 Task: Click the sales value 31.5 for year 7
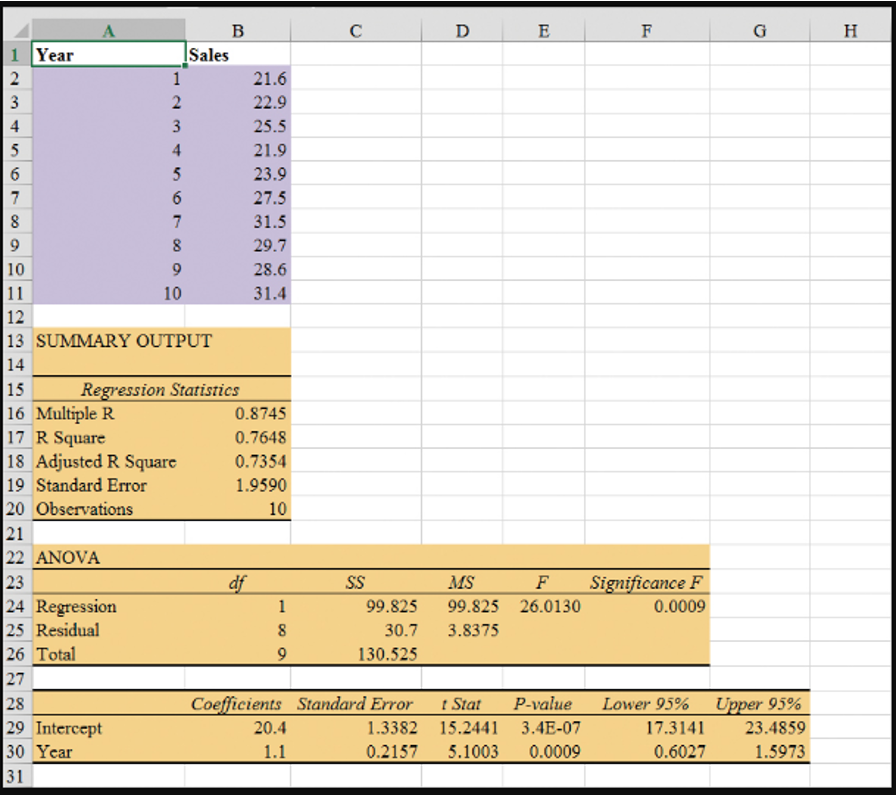[237, 221]
